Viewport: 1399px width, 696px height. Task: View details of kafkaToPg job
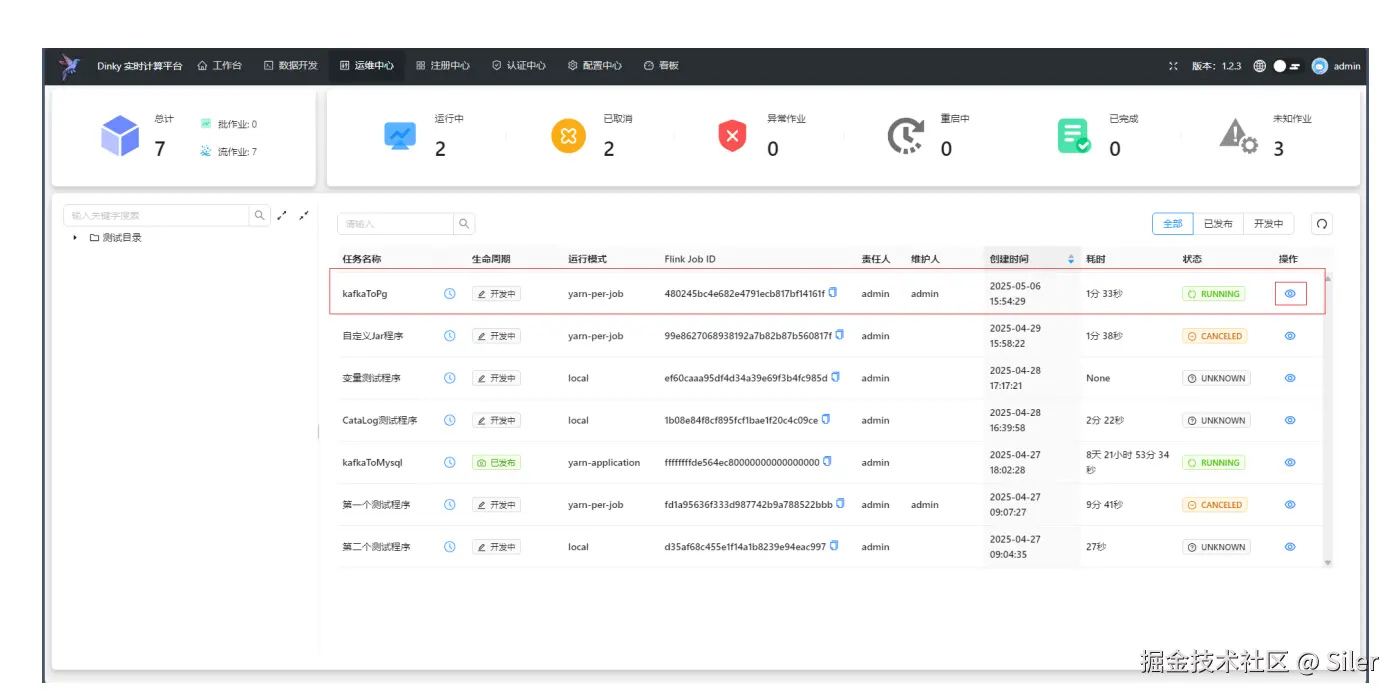(1290, 294)
